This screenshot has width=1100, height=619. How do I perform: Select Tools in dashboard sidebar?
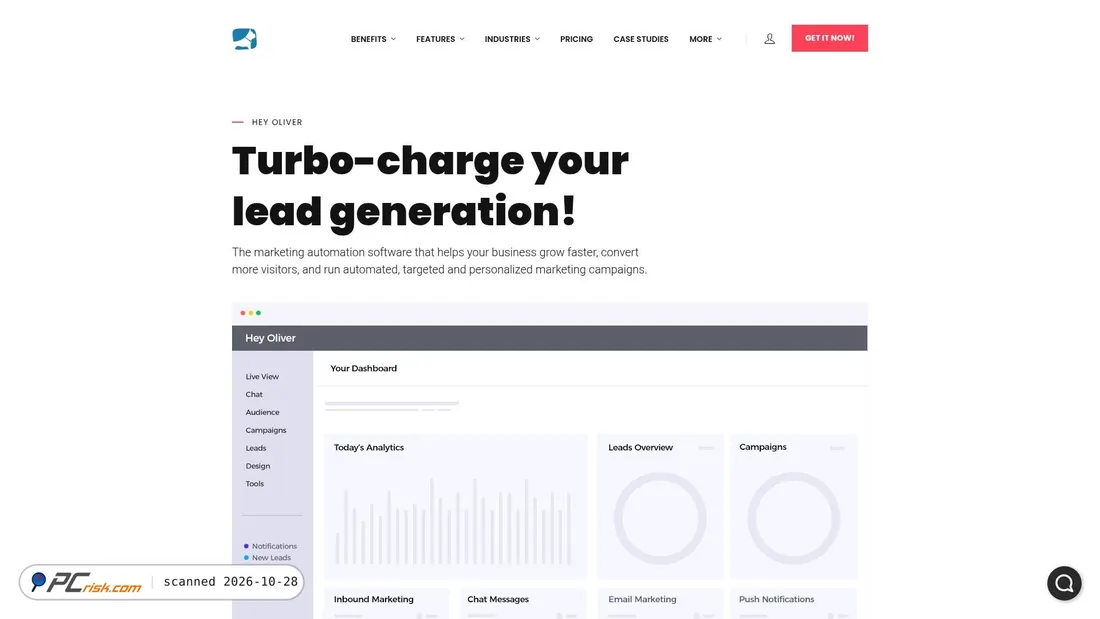[x=255, y=484]
